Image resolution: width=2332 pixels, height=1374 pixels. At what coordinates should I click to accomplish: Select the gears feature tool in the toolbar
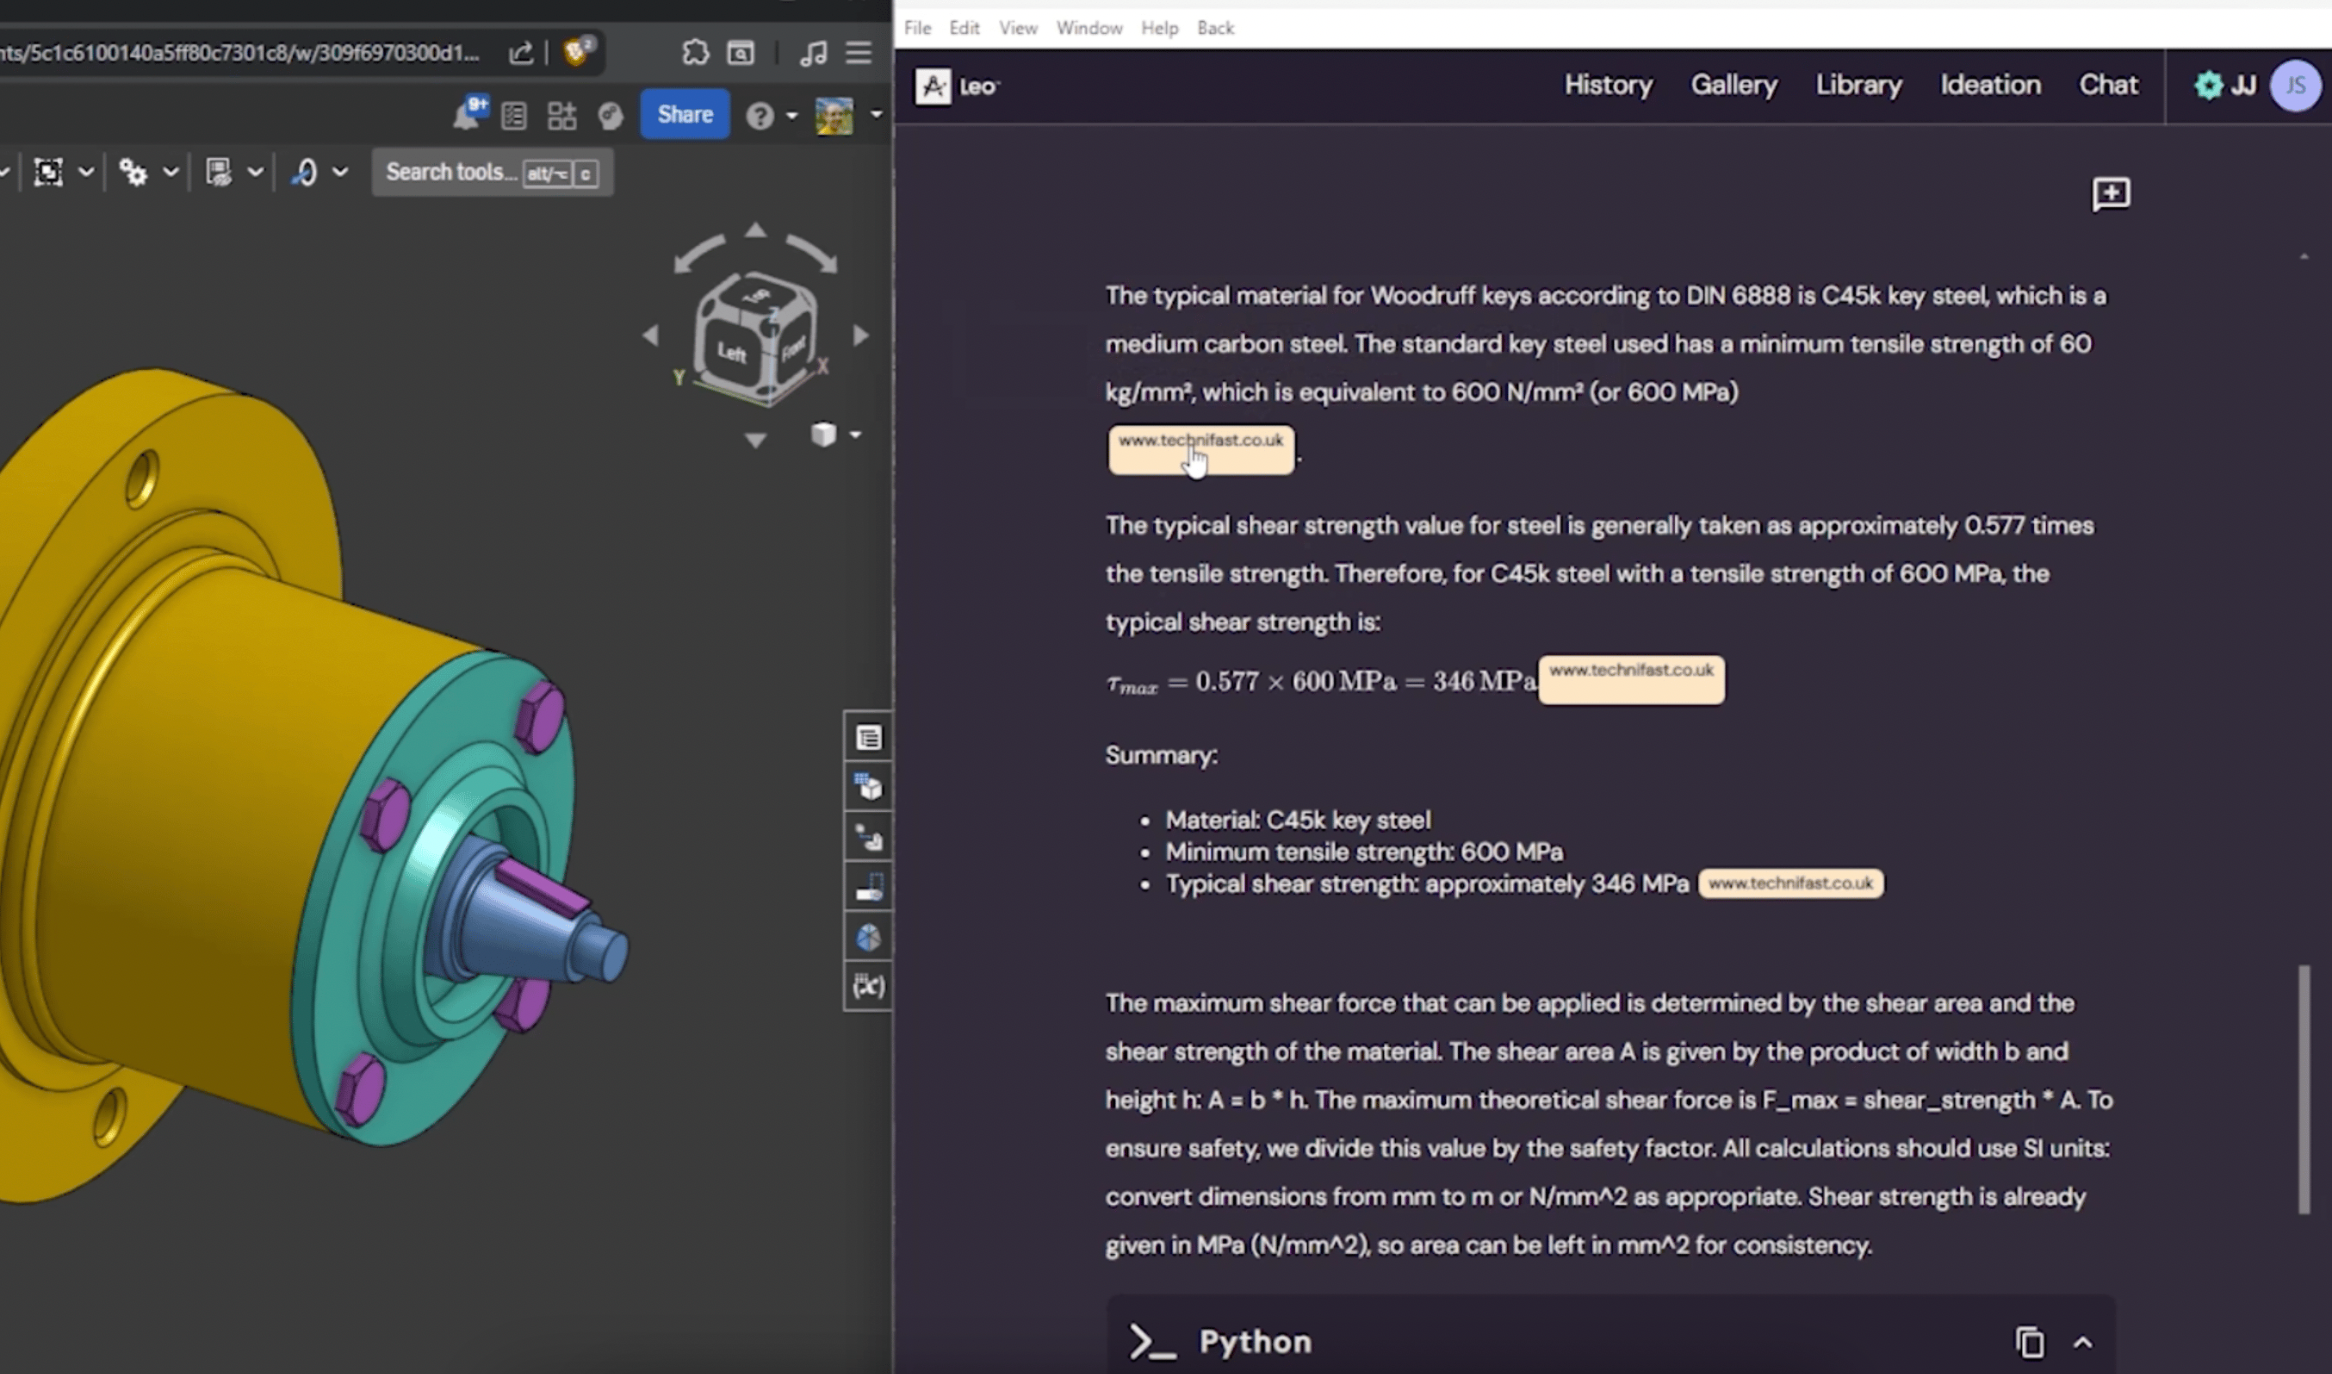(133, 171)
